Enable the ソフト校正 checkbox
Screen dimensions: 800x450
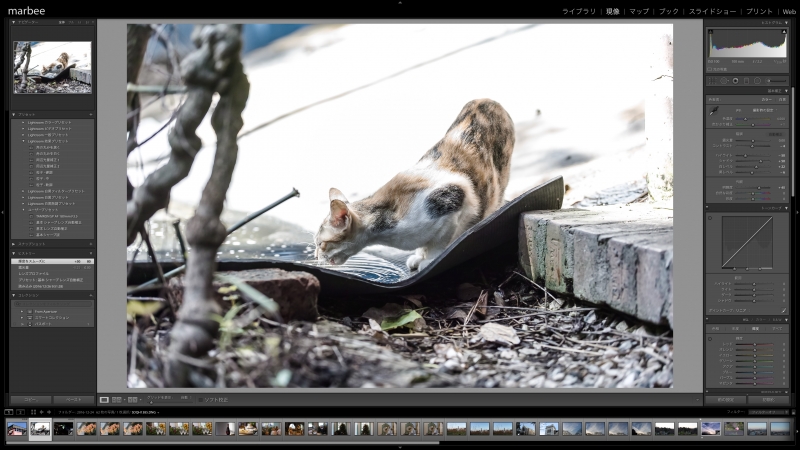pos(199,399)
